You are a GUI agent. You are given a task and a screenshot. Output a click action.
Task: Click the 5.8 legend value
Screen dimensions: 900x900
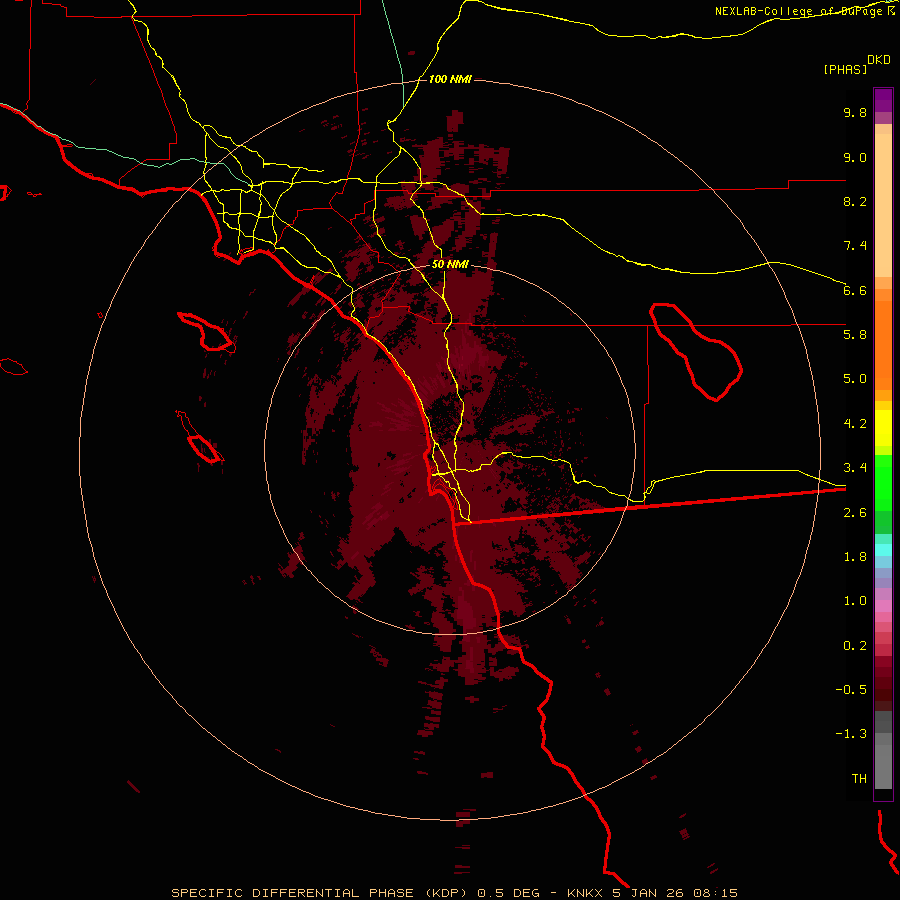tap(855, 335)
